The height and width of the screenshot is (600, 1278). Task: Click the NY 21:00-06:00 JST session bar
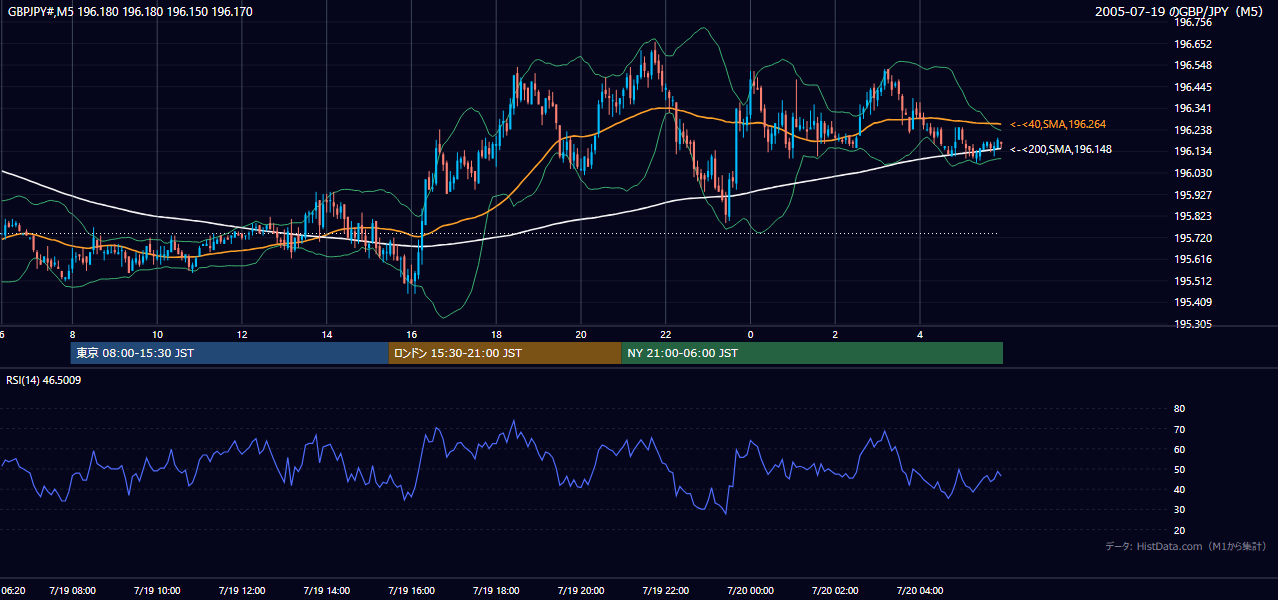(811, 353)
